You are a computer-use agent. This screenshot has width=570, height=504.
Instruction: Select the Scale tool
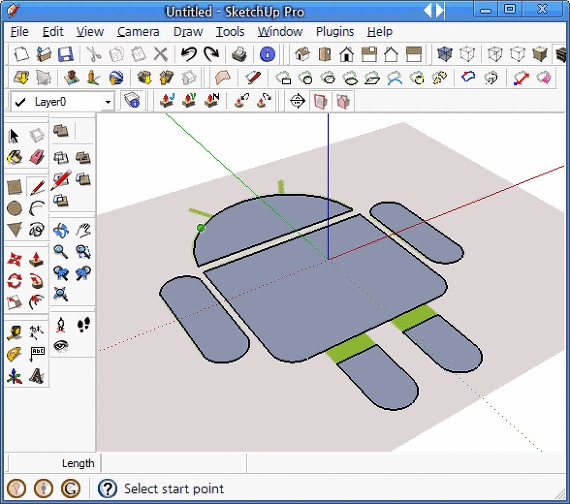(x=15, y=303)
